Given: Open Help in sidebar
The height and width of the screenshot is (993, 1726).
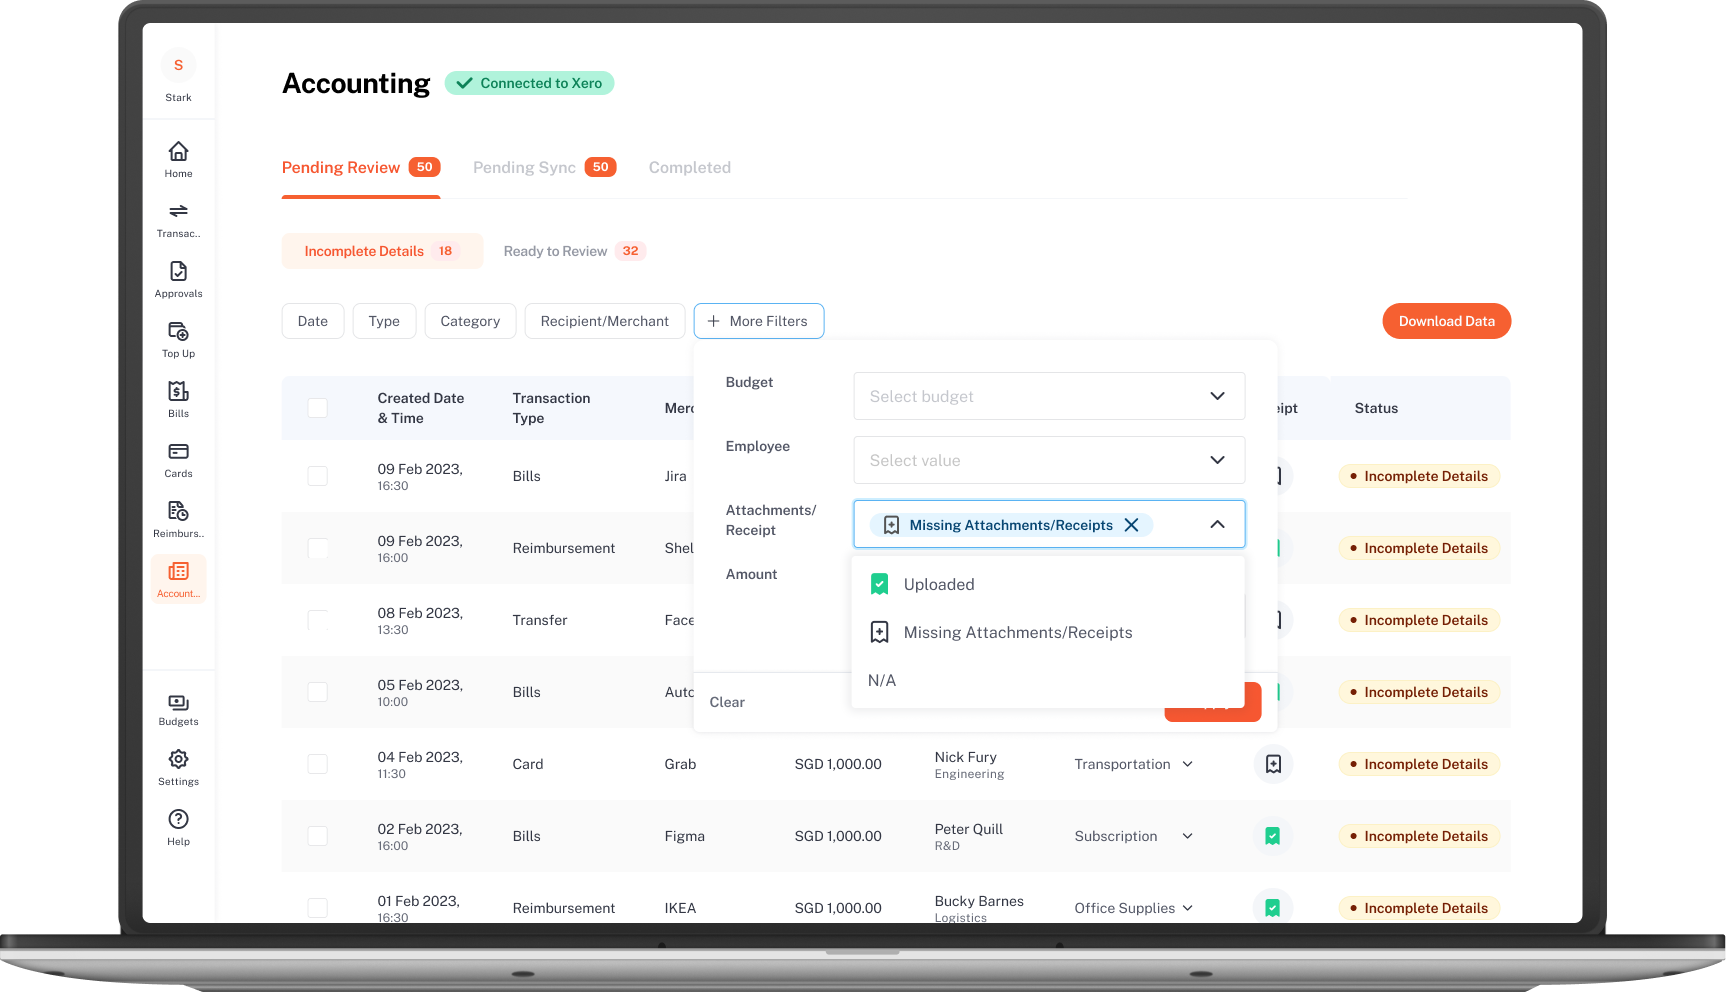Looking at the screenshot, I should (178, 828).
